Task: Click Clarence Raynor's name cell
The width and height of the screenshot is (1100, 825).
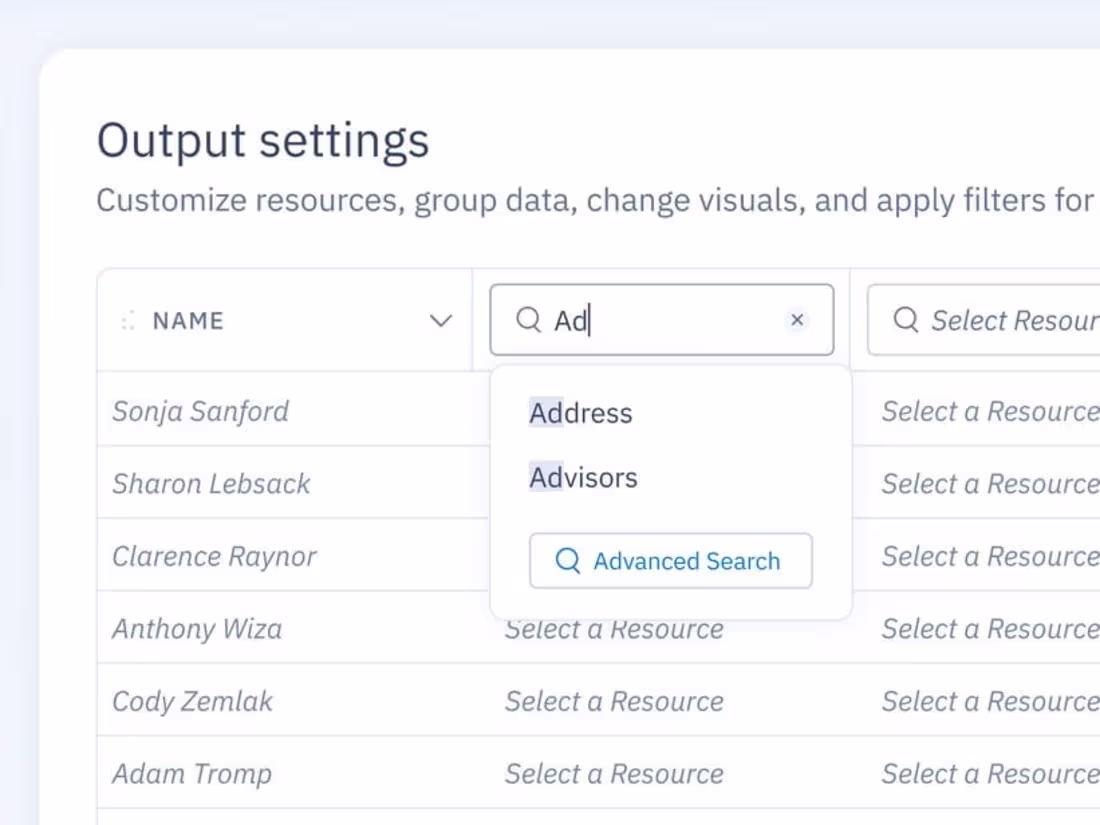Action: pos(213,556)
